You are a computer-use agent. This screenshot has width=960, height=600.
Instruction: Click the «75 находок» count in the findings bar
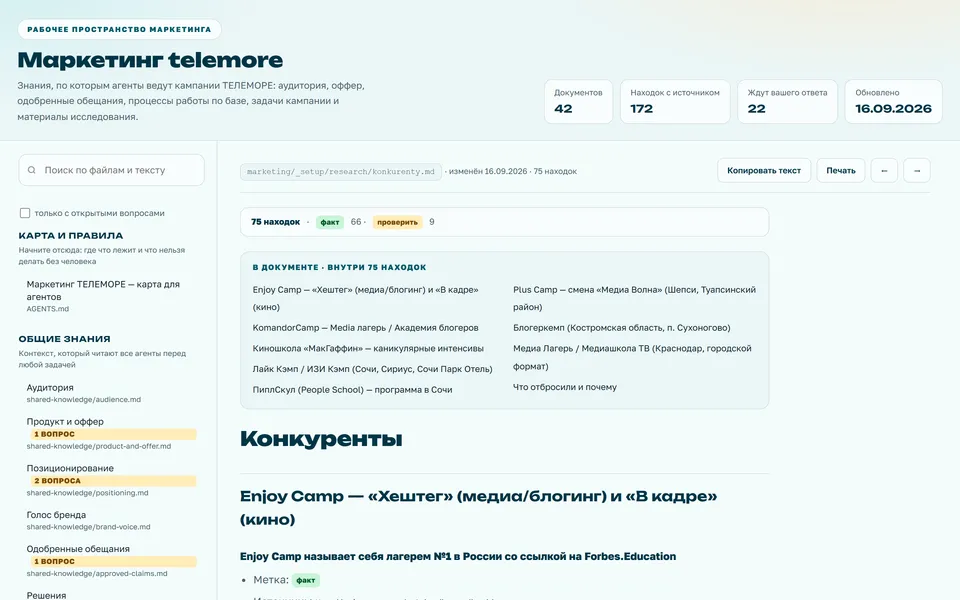click(x=276, y=222)
